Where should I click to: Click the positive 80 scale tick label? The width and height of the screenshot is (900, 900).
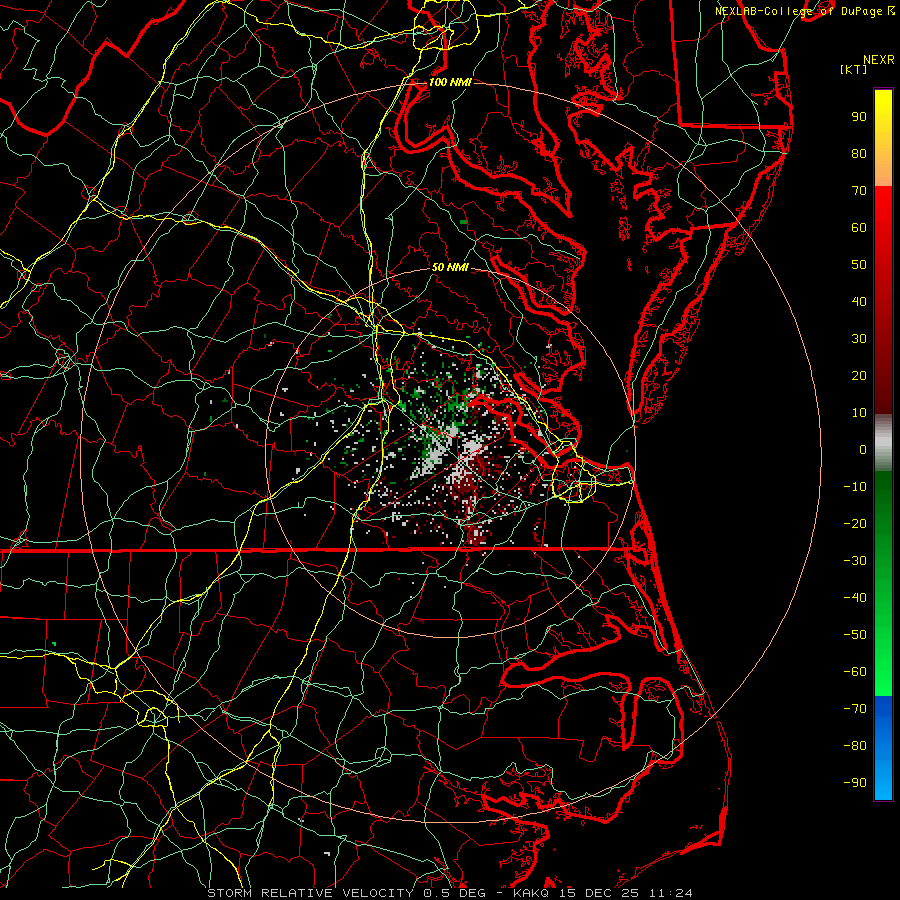click(859, 154)
